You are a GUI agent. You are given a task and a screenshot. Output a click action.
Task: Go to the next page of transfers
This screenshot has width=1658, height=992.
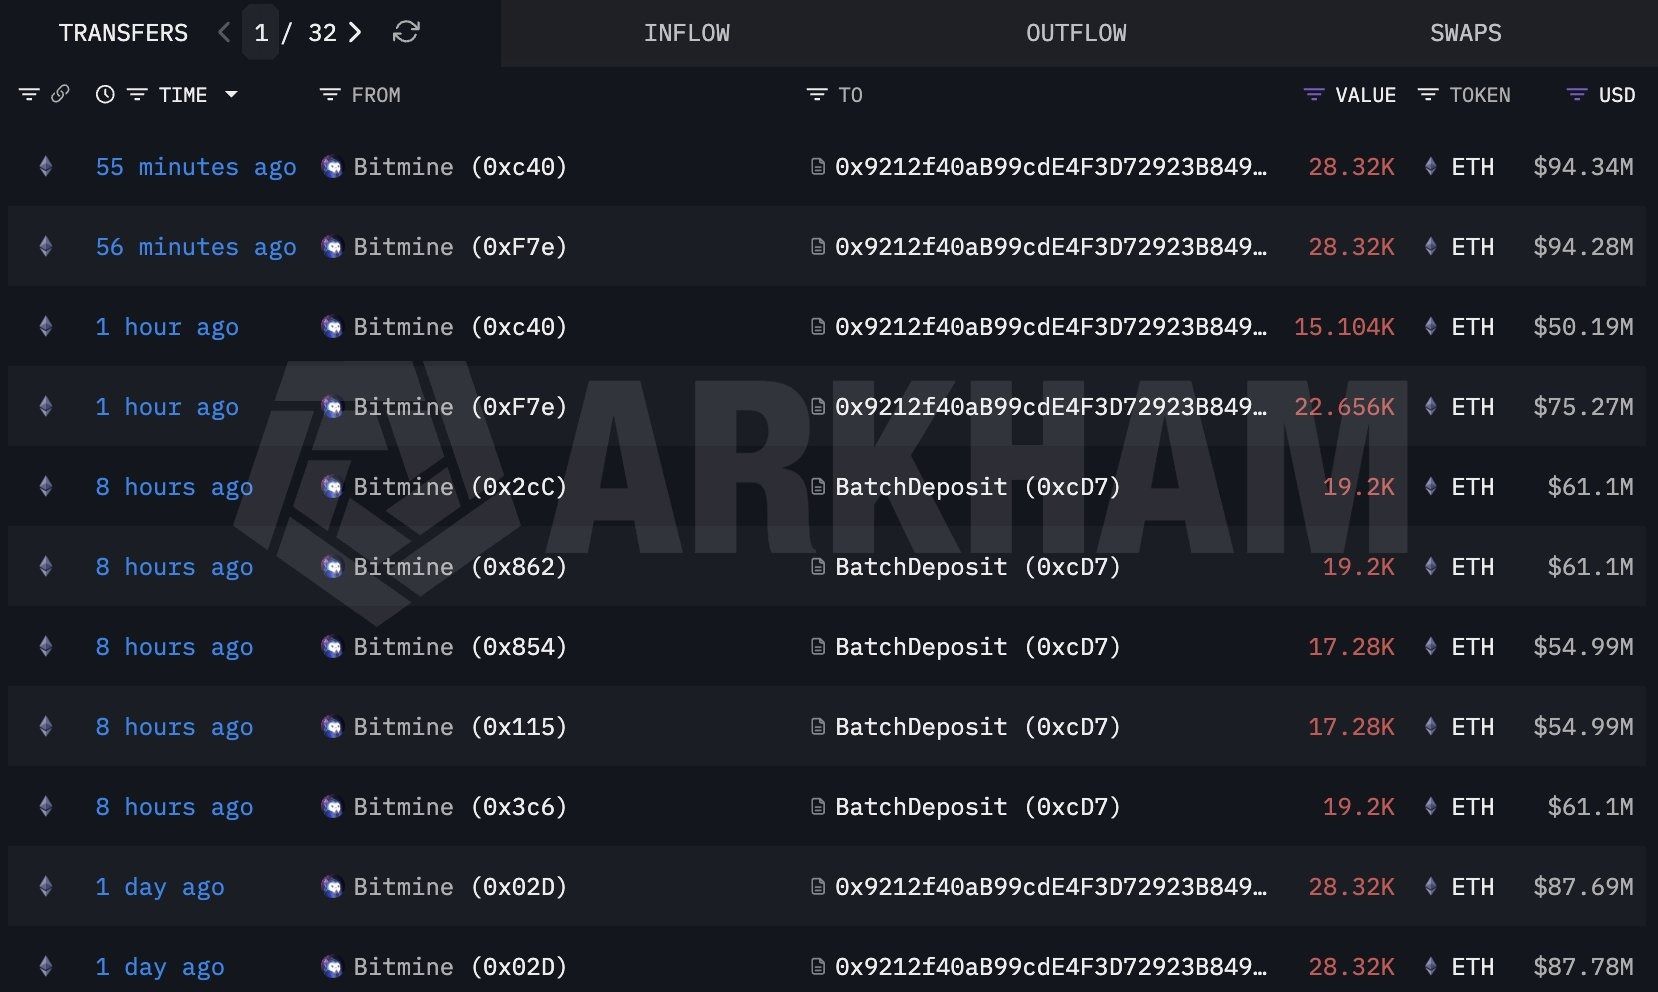click(355, 32)
